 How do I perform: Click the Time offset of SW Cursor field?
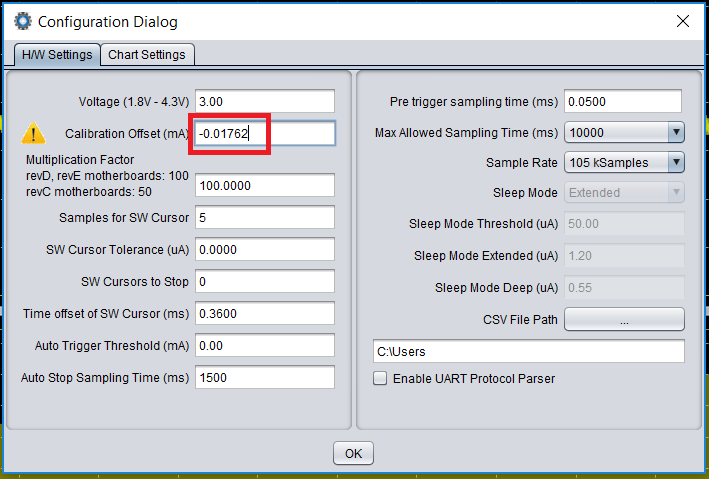265,313
